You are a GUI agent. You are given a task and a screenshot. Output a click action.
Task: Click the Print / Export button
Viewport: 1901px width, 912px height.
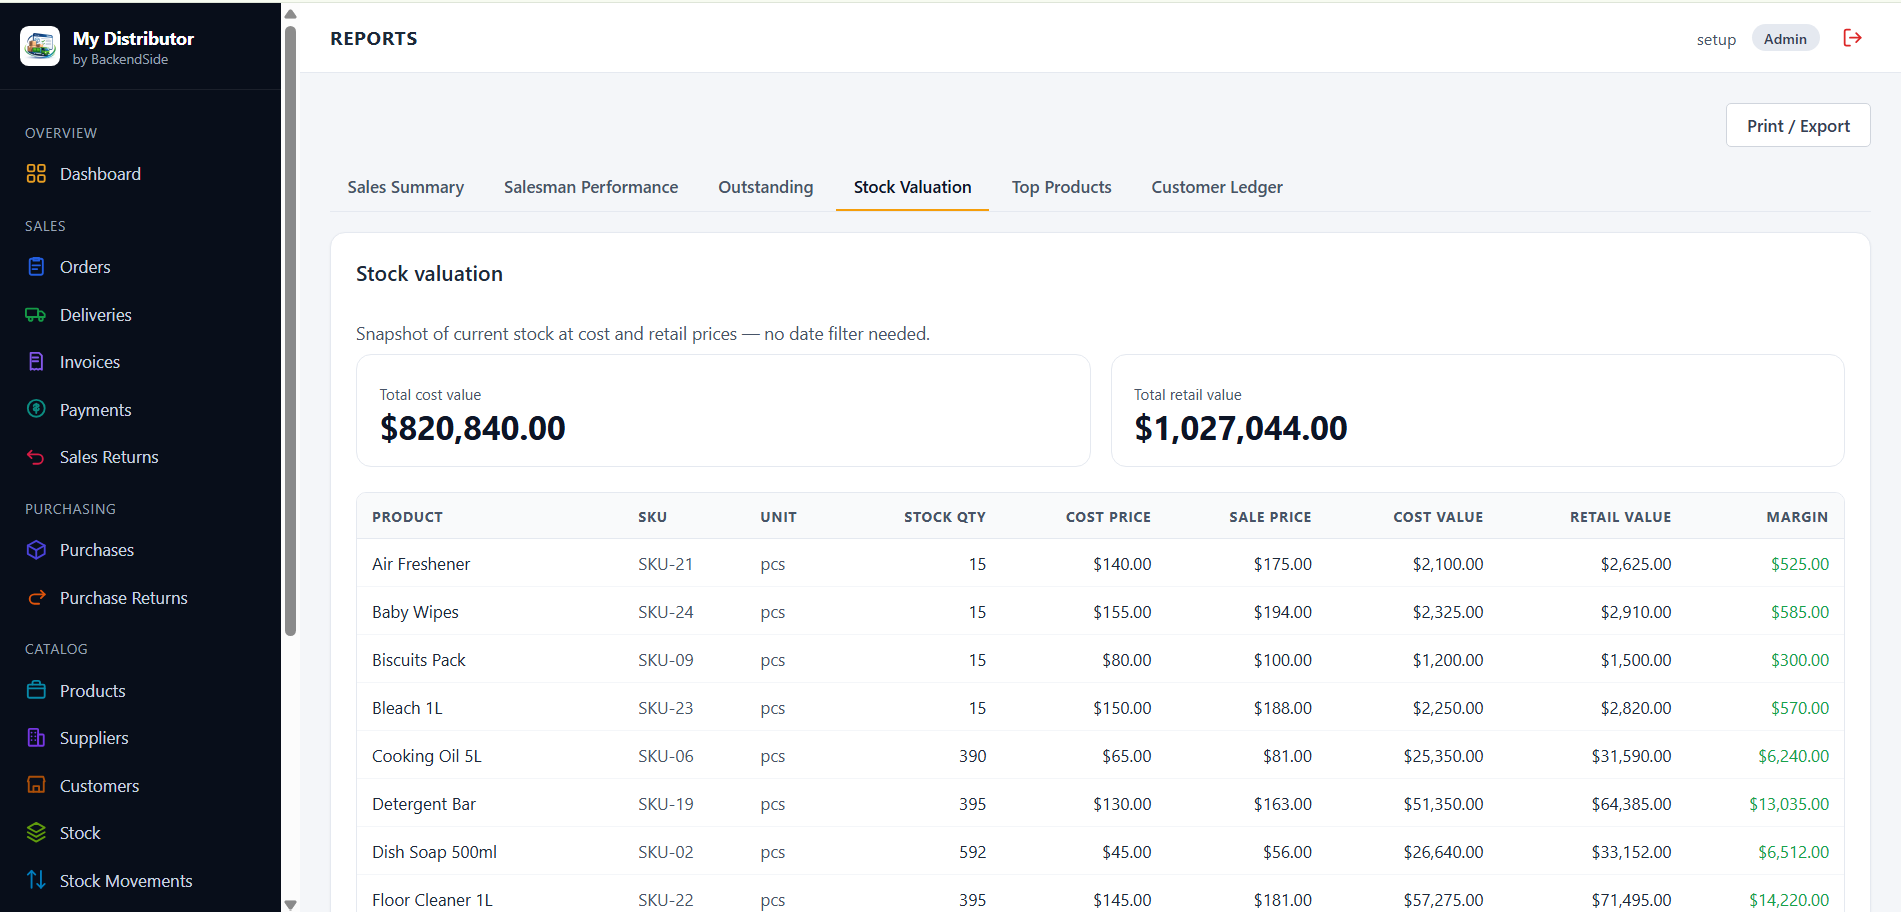pos(1798,126)
